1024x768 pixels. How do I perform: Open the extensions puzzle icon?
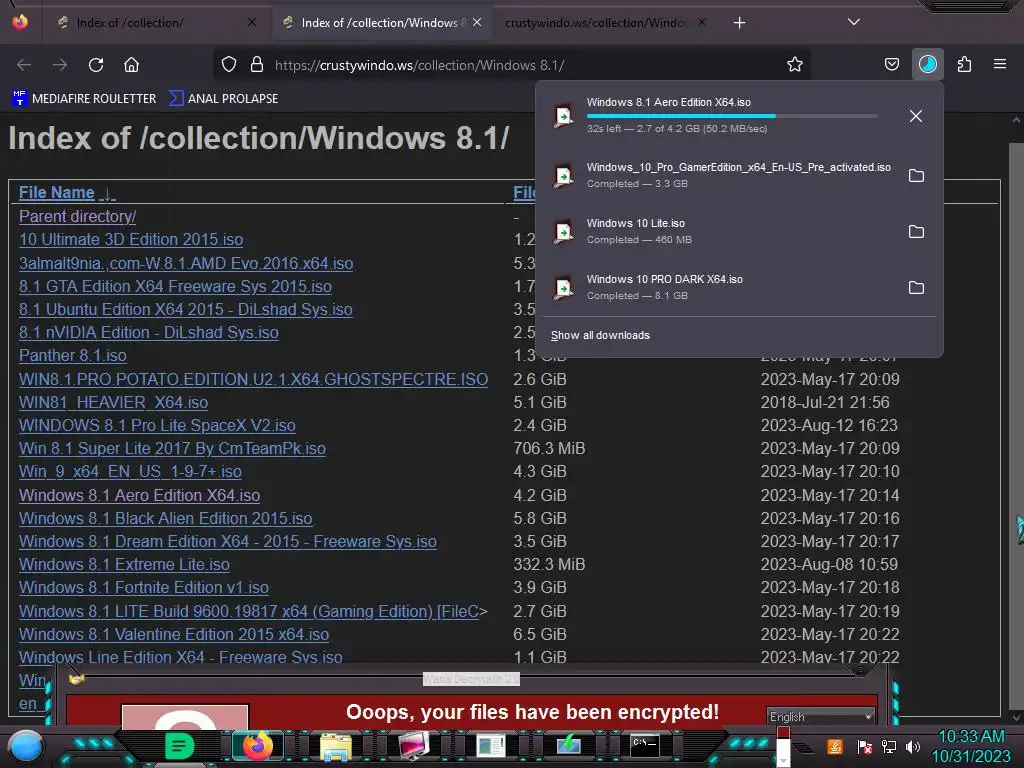964,65
